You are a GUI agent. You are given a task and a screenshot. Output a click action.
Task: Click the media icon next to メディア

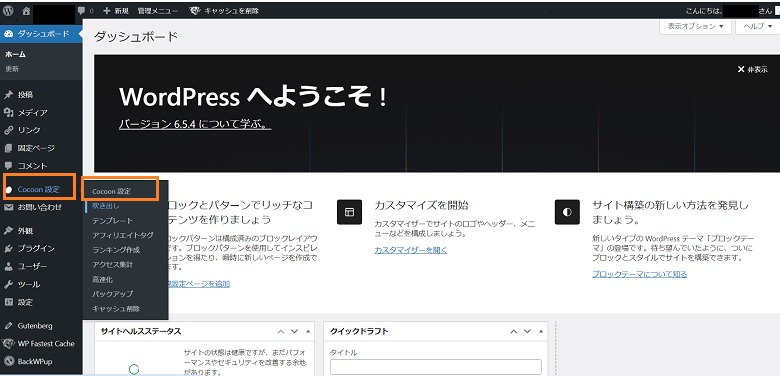pyautogui.click(x=8, y=112)
